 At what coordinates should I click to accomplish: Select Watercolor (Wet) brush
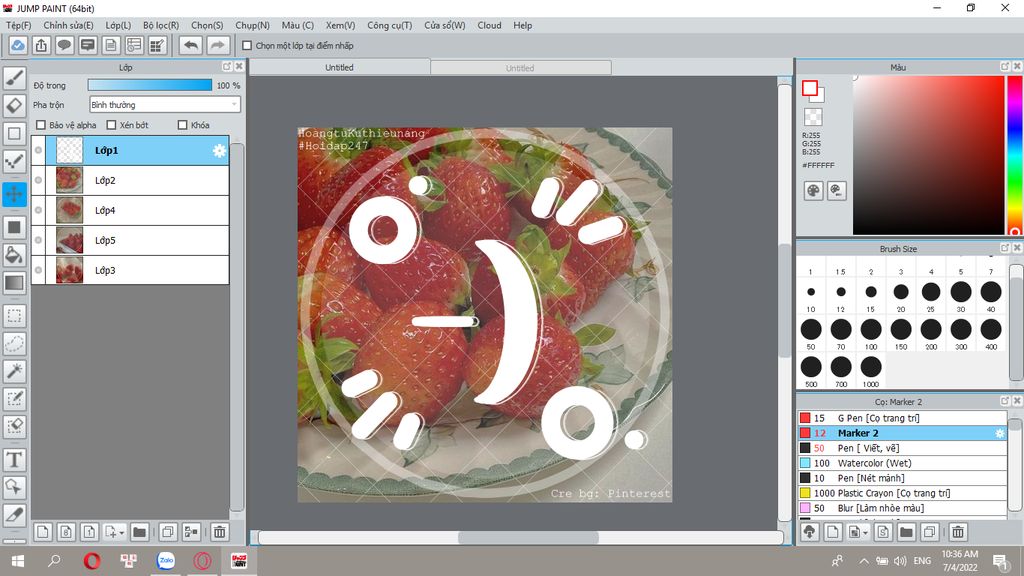(x=902, y=463)
